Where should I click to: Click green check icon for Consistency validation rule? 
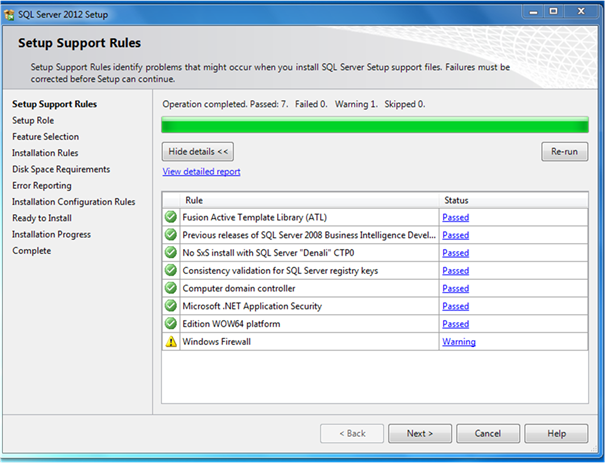click(171, 270)
